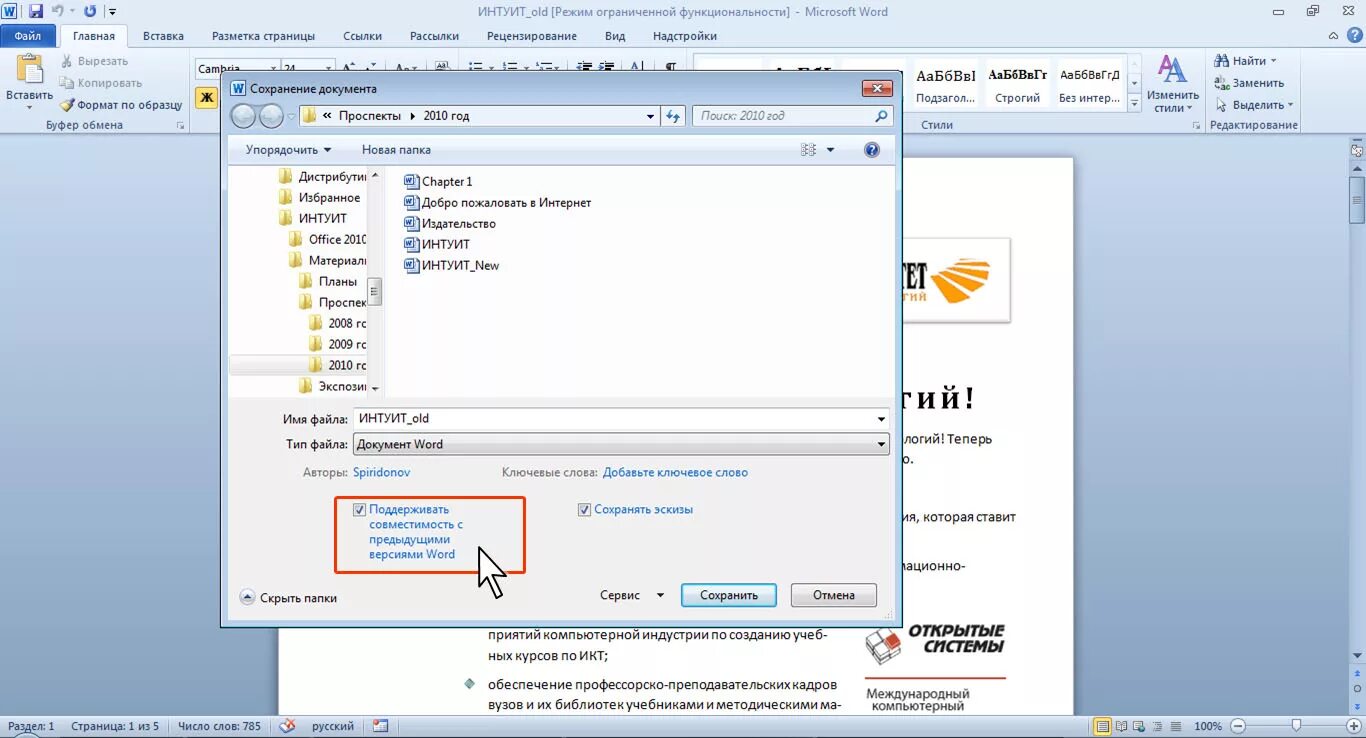Screen dimensions: 1366x738
Task: Click the Save icon in Quick Access Toolbar
Action: click(36, 12)
